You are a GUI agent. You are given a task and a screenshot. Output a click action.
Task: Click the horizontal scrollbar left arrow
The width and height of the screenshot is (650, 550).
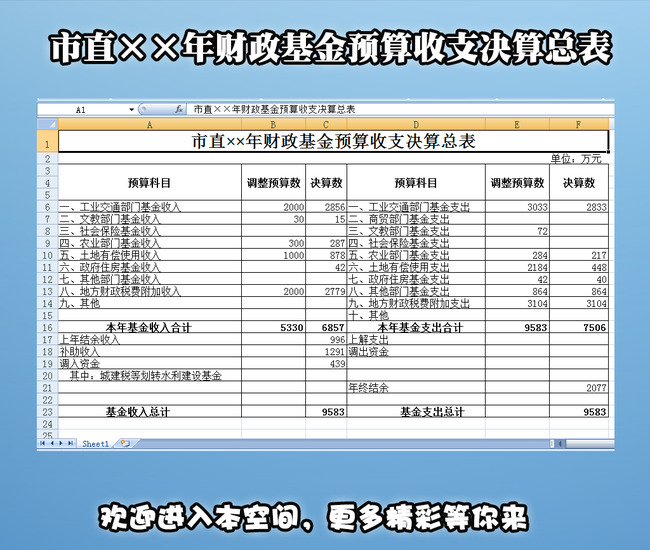tap(560, 444)
